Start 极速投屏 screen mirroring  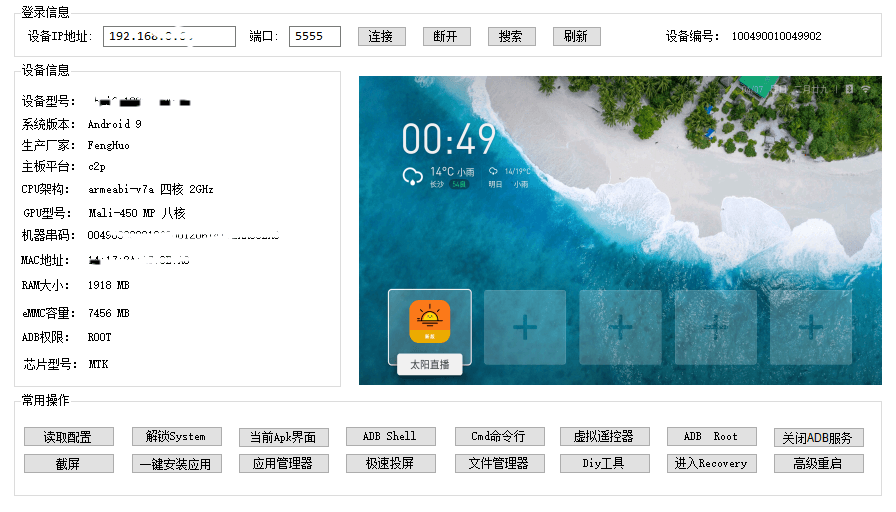(x=390, y=464)
